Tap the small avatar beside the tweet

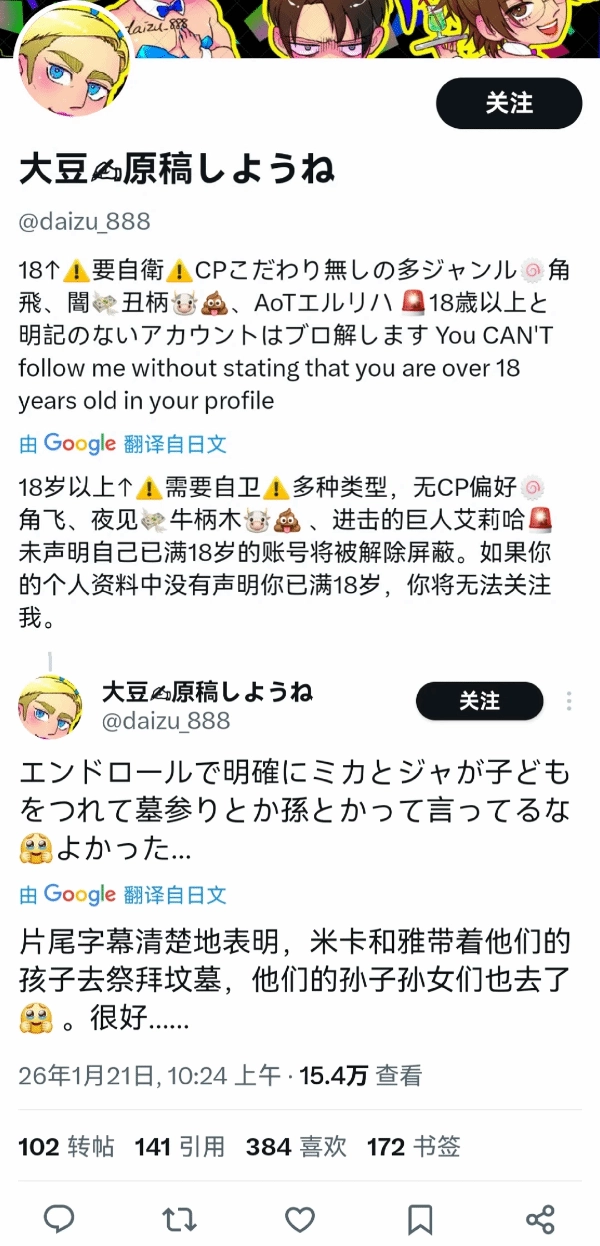50,707
